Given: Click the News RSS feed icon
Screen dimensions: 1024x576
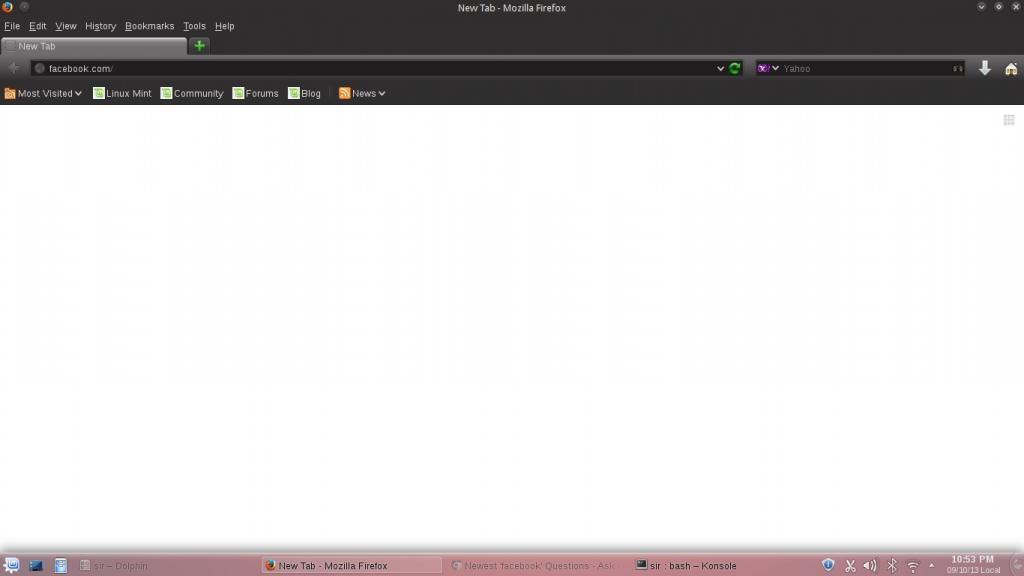Looking at the screenshot, I should (x=344, y=93).
